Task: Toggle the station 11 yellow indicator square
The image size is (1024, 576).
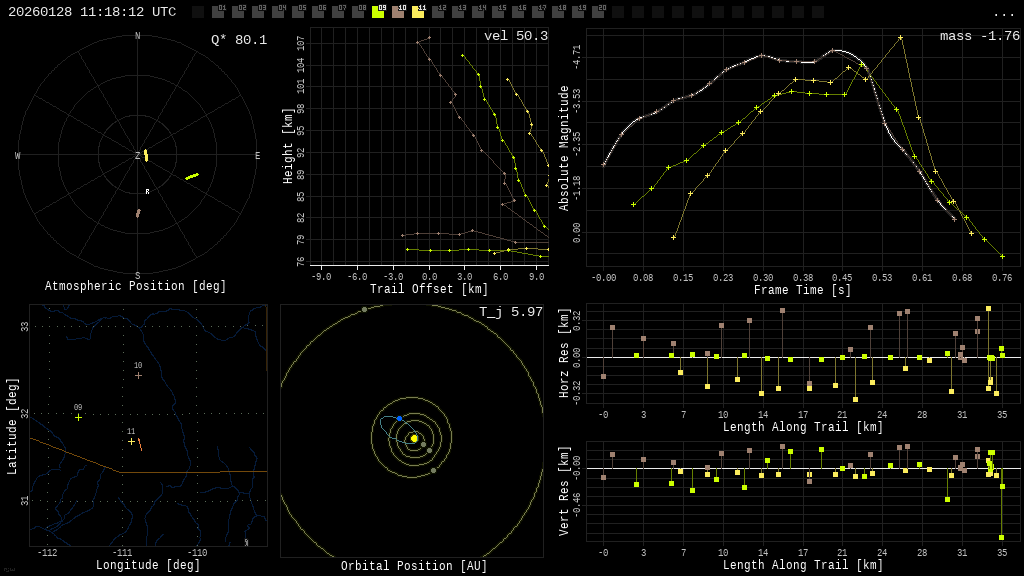Action: pyautogui.click(x=418, y=12)
